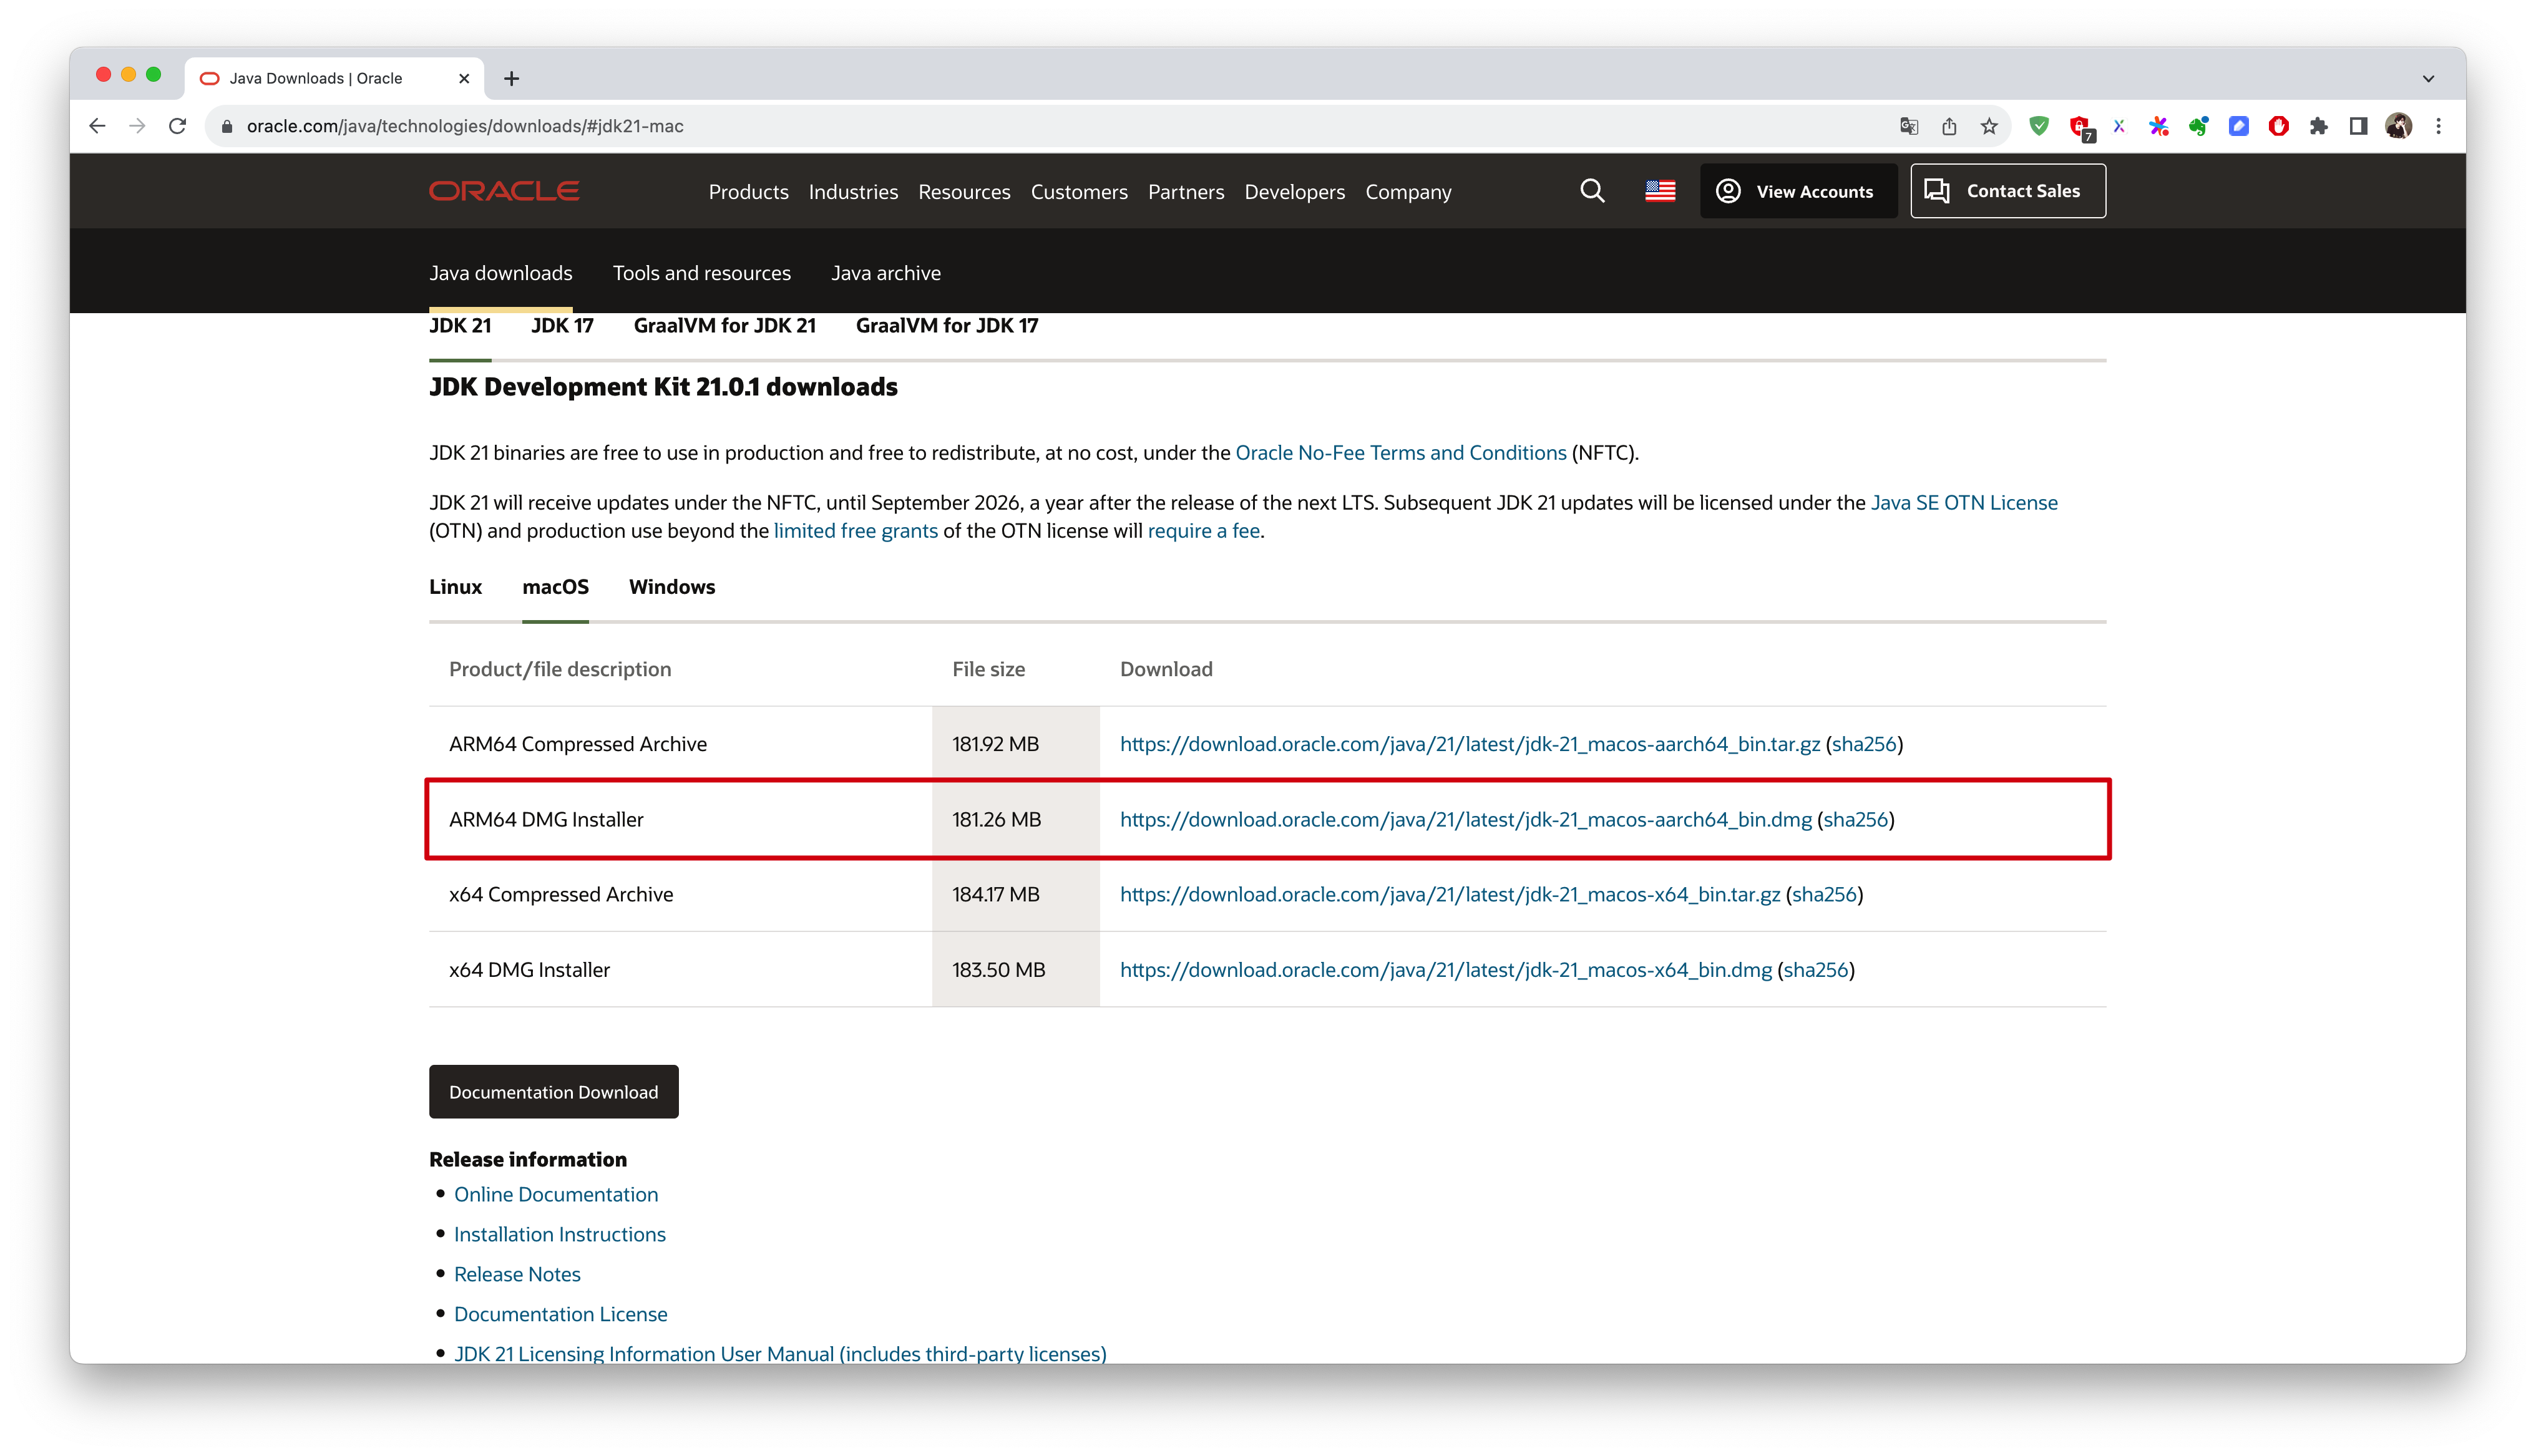The width and height of the screenshot is (2536, 1456).
Task: Close the Java Downloads tab
Action: coord(464,78)
